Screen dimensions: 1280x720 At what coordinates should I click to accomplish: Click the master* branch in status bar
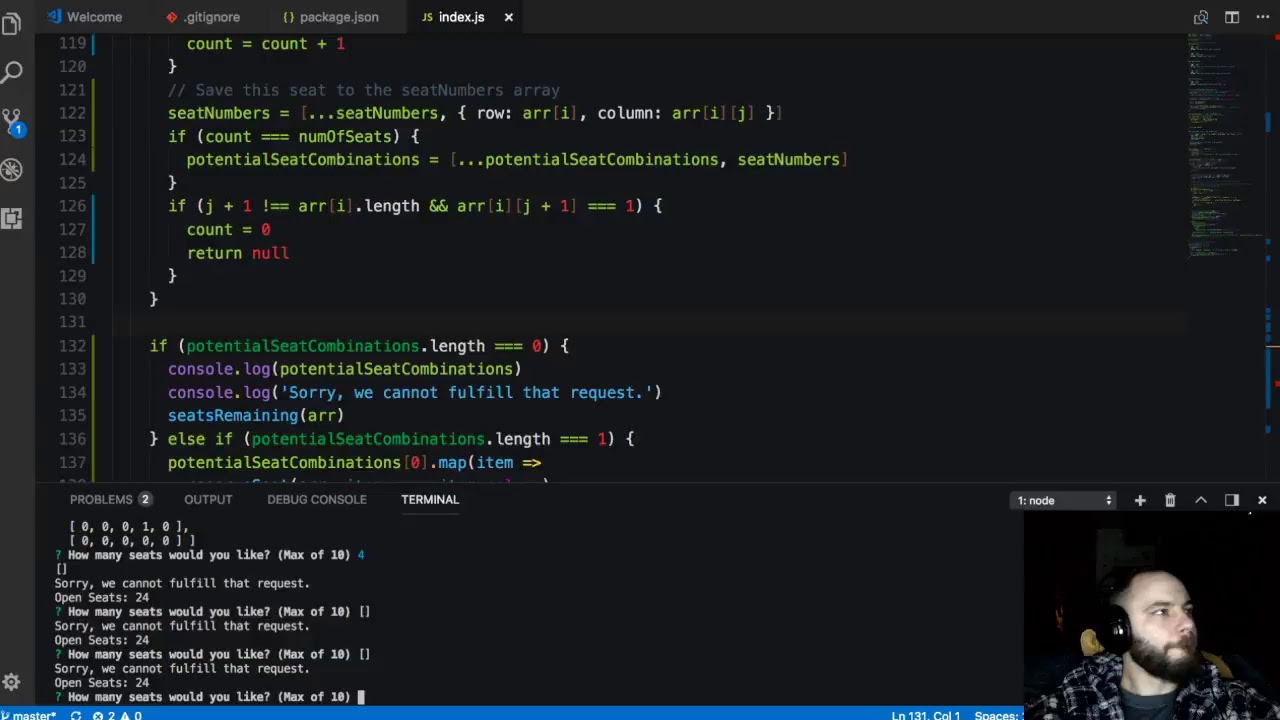click(x=29, y=714)
